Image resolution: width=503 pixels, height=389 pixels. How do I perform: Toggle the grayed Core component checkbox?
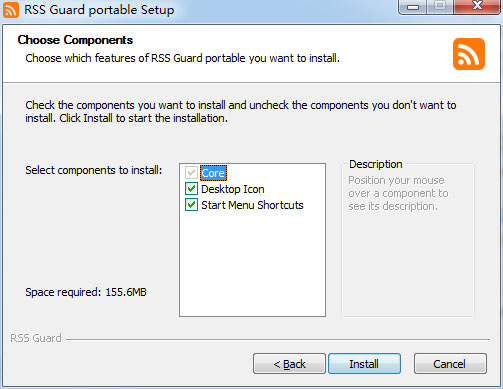pos(191,173)
